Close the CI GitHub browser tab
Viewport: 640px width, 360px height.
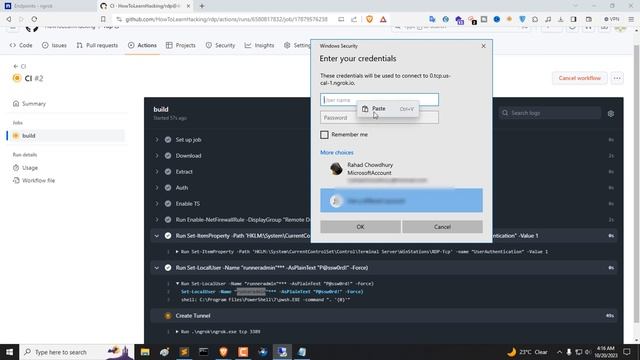pos(188,6)
